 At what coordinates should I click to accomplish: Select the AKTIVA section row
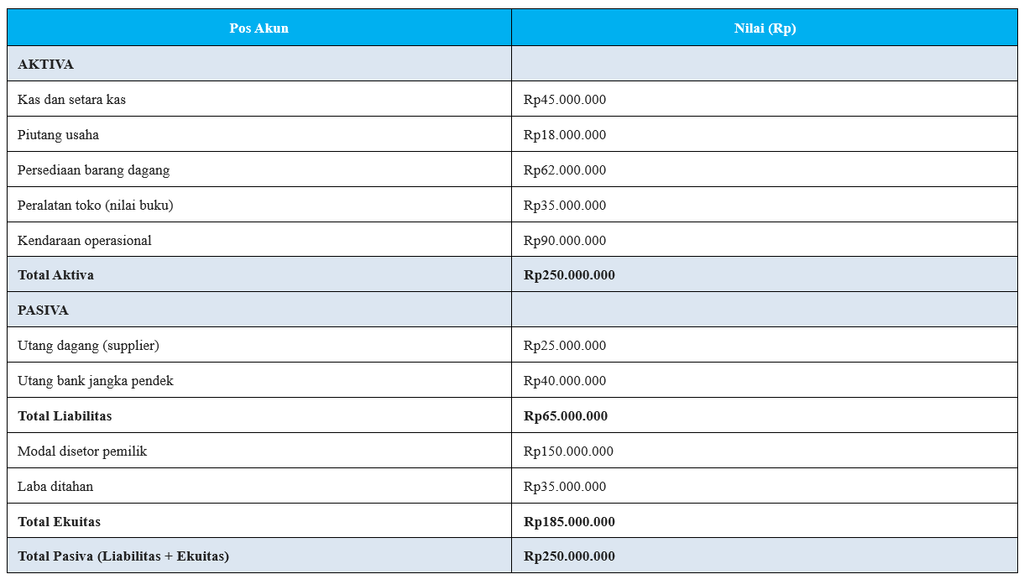point(512,64)
